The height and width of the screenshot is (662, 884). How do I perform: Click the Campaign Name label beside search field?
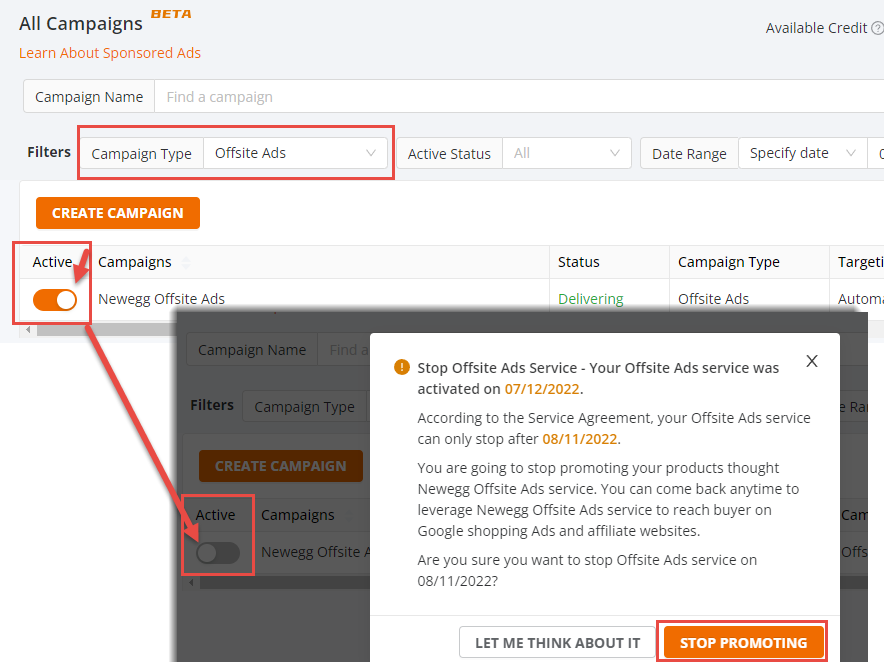pos(89,97)
